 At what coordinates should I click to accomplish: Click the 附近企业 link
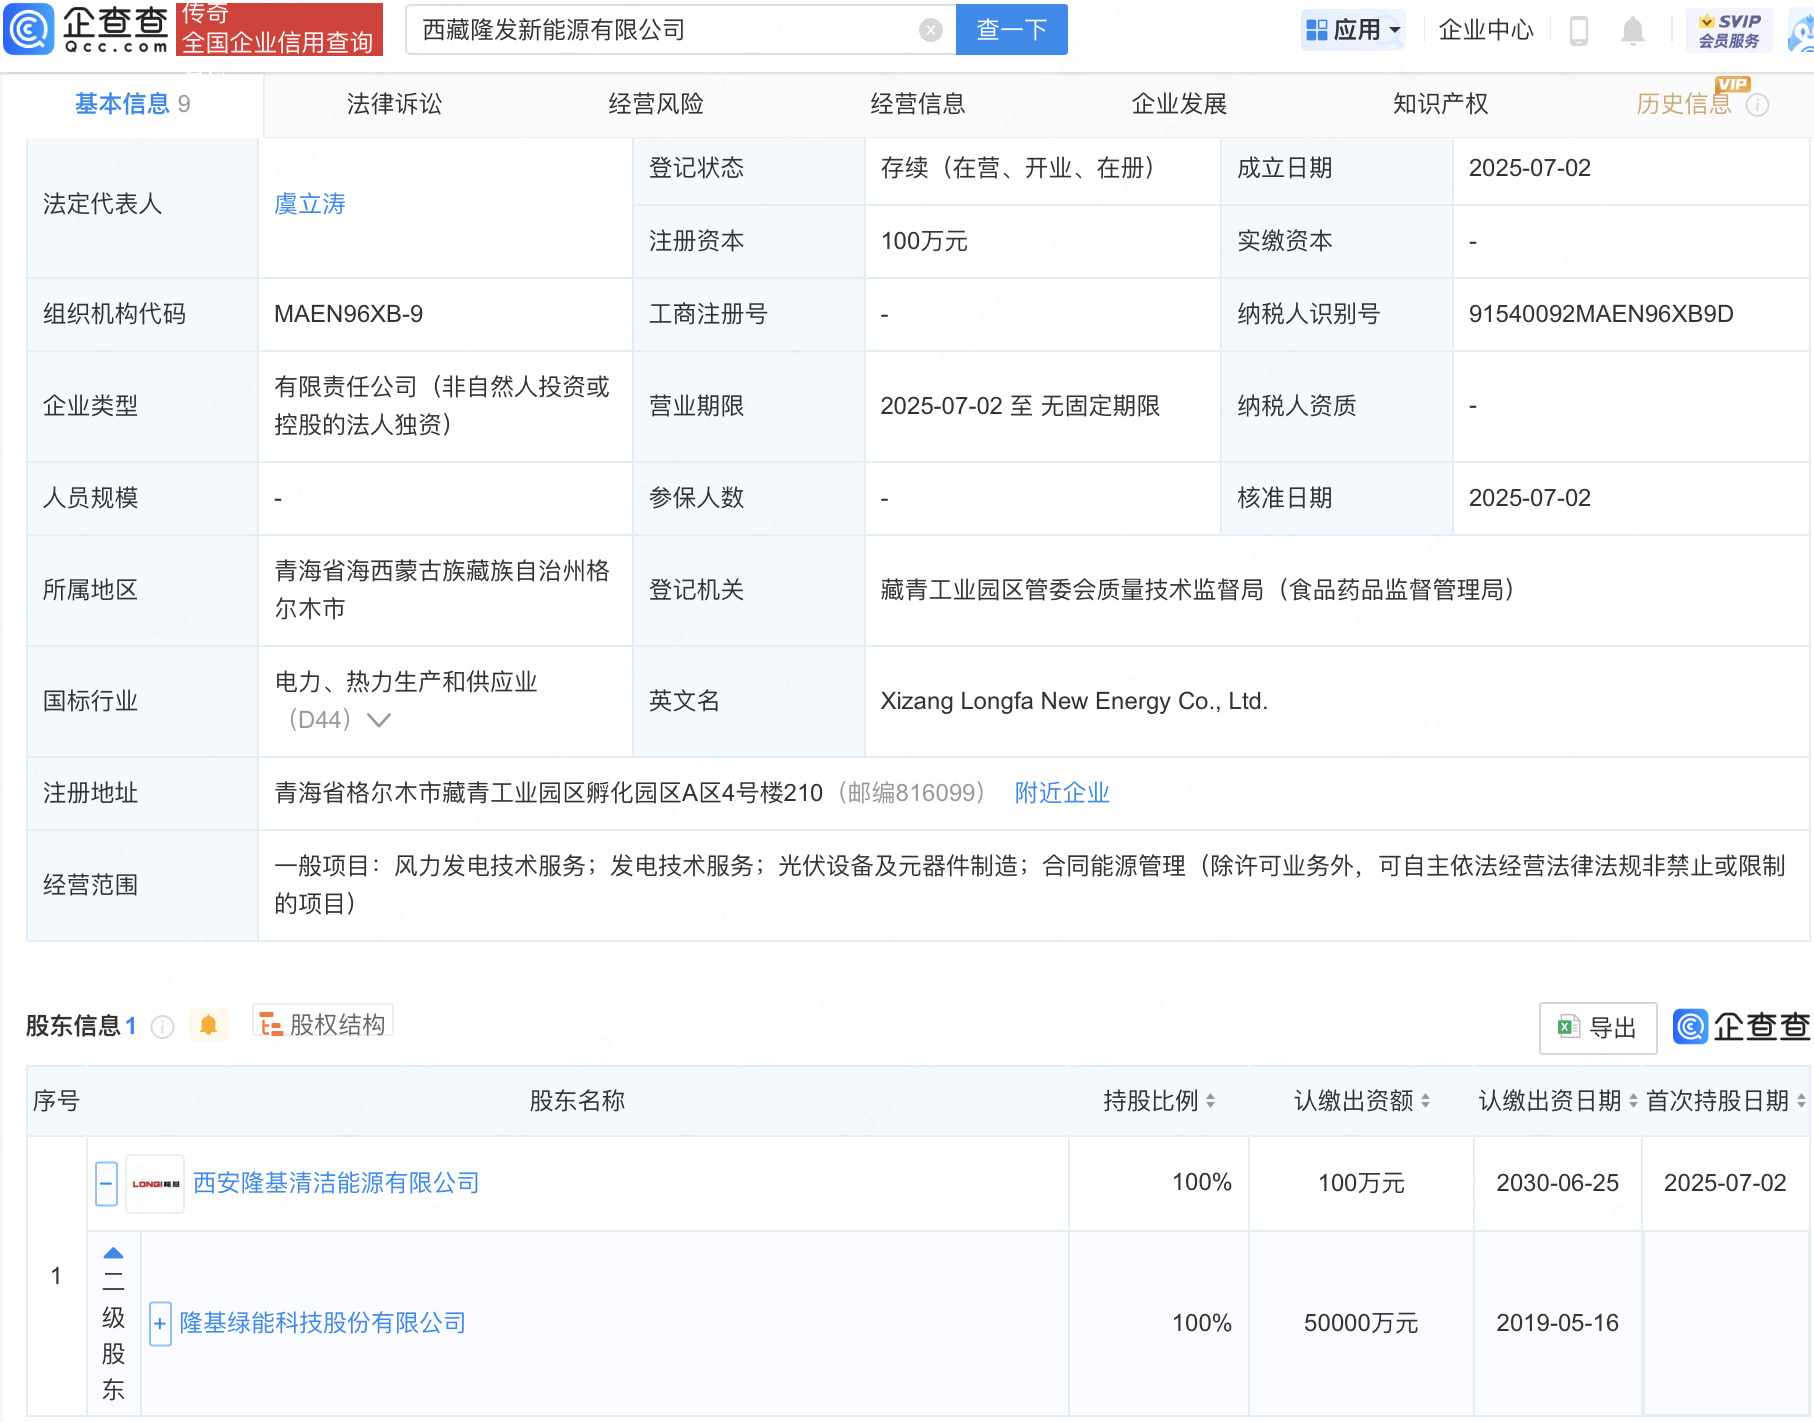click(x=1062, y=793)
